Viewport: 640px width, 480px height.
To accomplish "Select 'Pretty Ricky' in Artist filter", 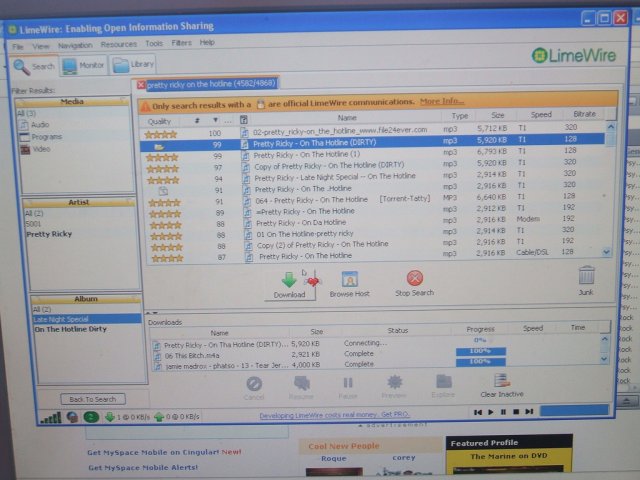I will pyautogui.click(x=49, y=234).
